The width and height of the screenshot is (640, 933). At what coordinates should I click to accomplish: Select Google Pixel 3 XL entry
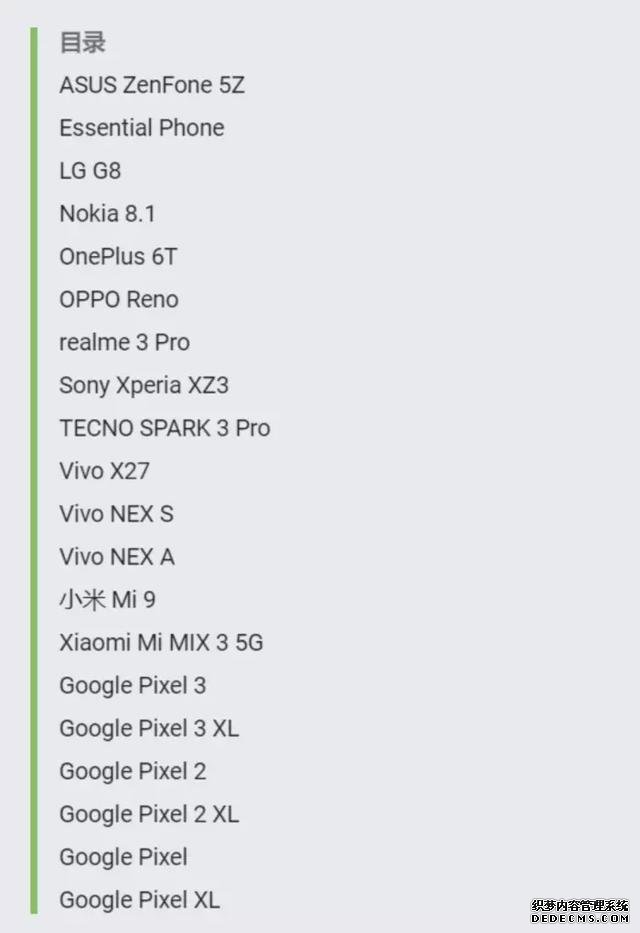coord(149,728)
